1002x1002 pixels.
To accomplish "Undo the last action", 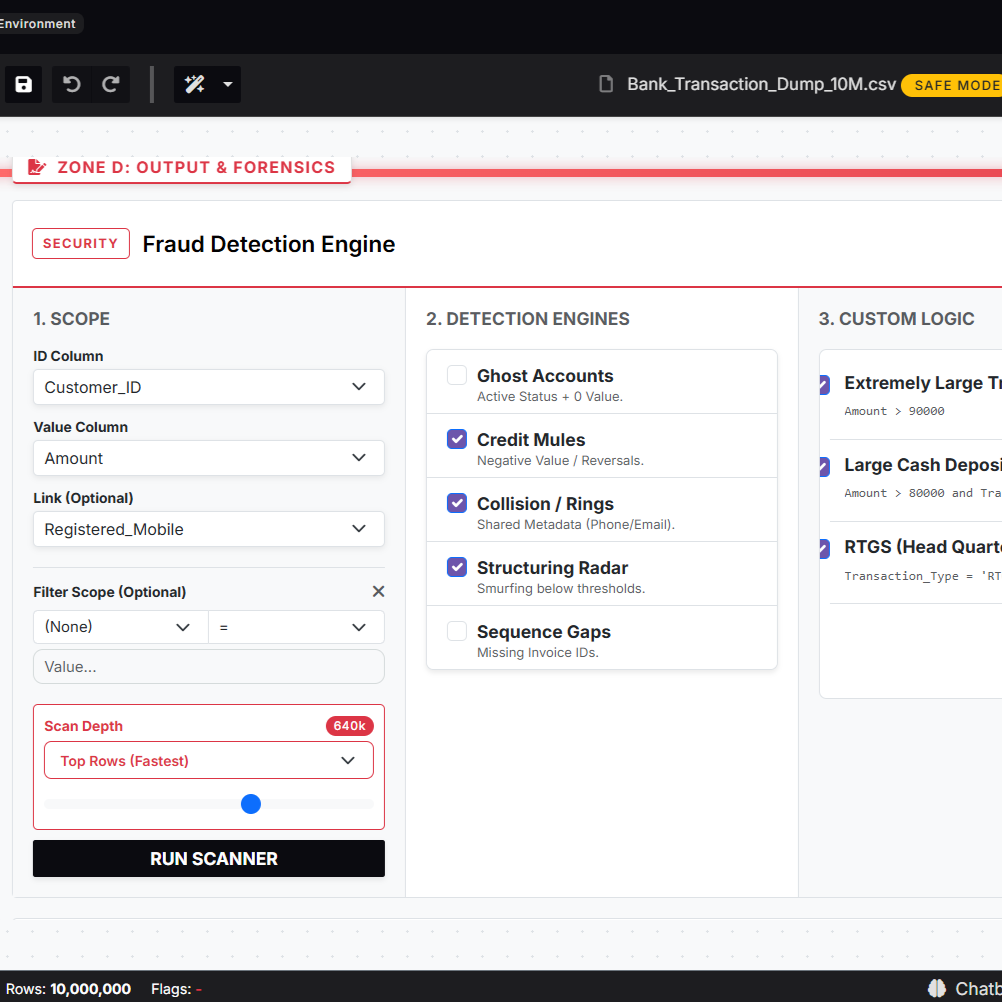I will point(72,85).
